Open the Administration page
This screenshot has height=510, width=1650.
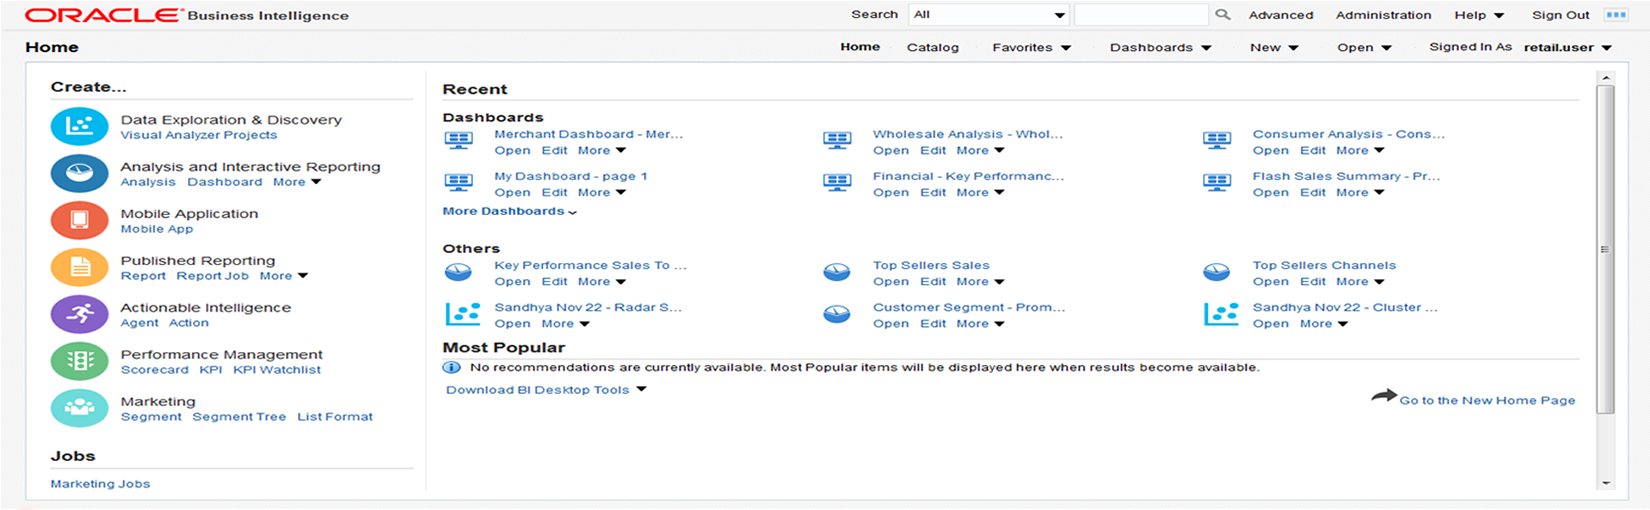tap(1384, 15)
